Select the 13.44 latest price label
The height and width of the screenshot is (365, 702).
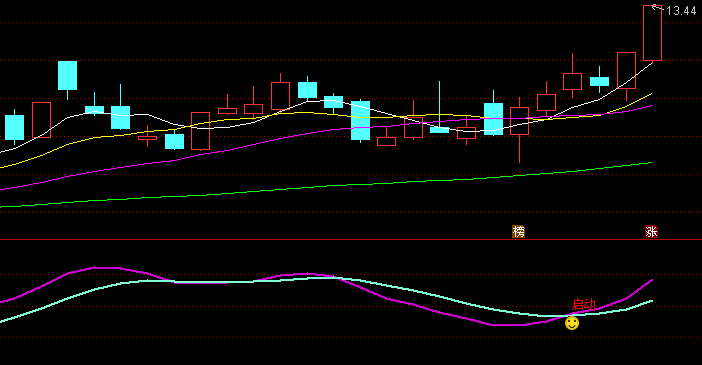pos(681,11)
